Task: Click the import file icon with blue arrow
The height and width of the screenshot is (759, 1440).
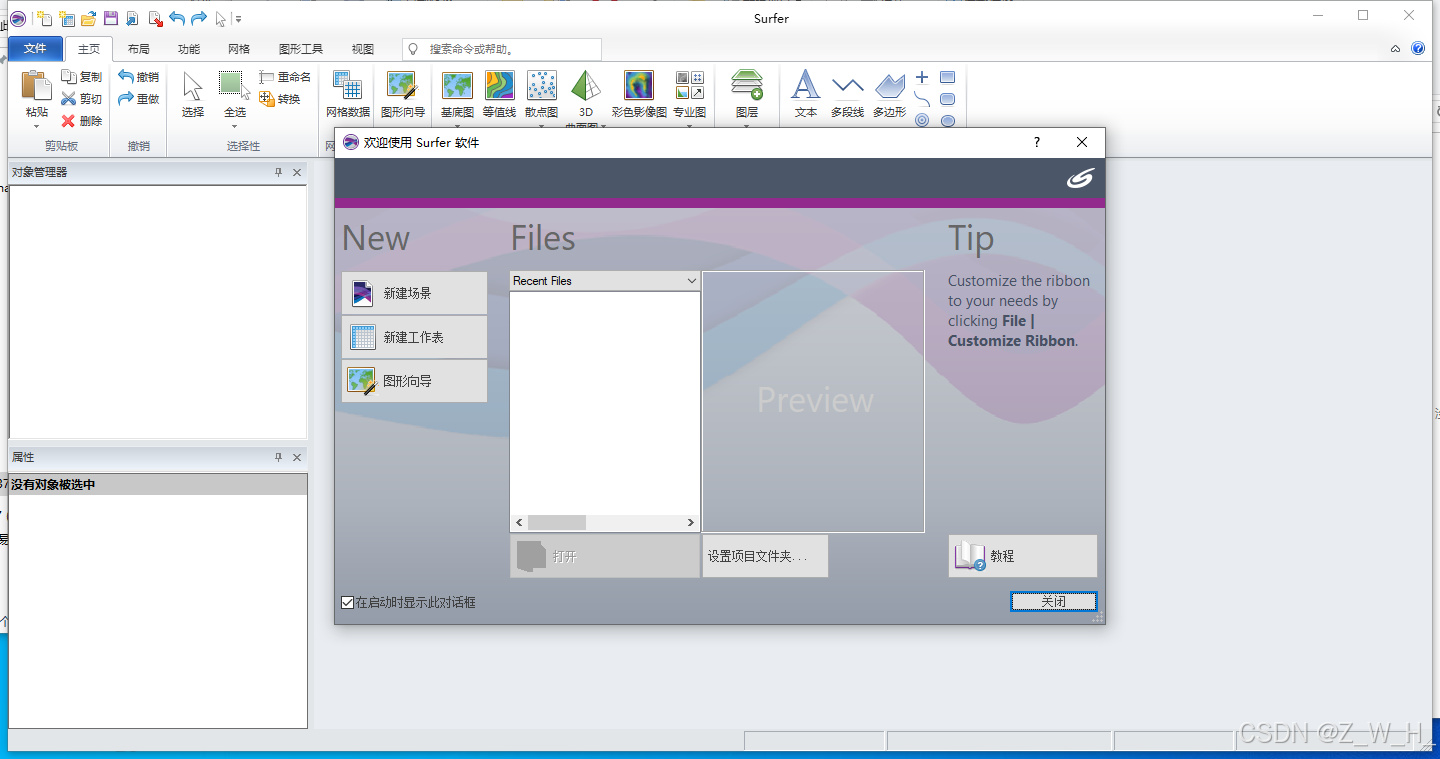Action: click(x=132, y=18)
